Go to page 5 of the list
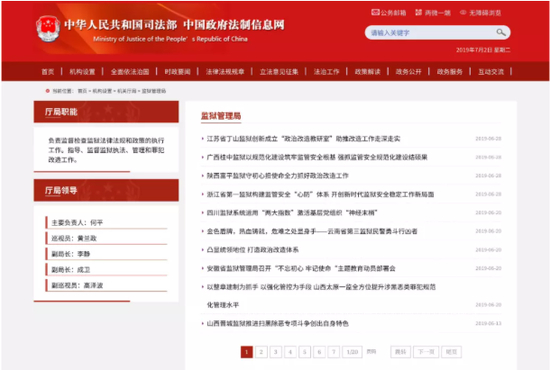The image size is (550, 370). (x=304, y=352)
